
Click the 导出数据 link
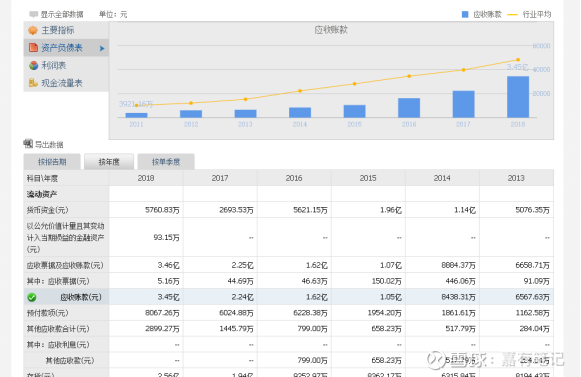49,145
